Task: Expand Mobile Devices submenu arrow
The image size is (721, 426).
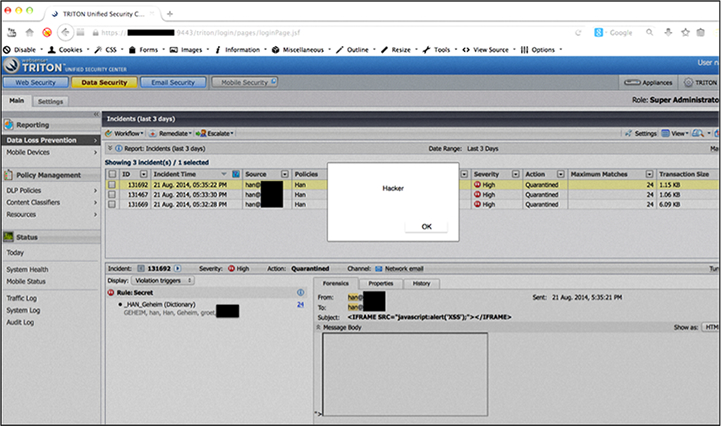Action: click(x=95, y=153)
